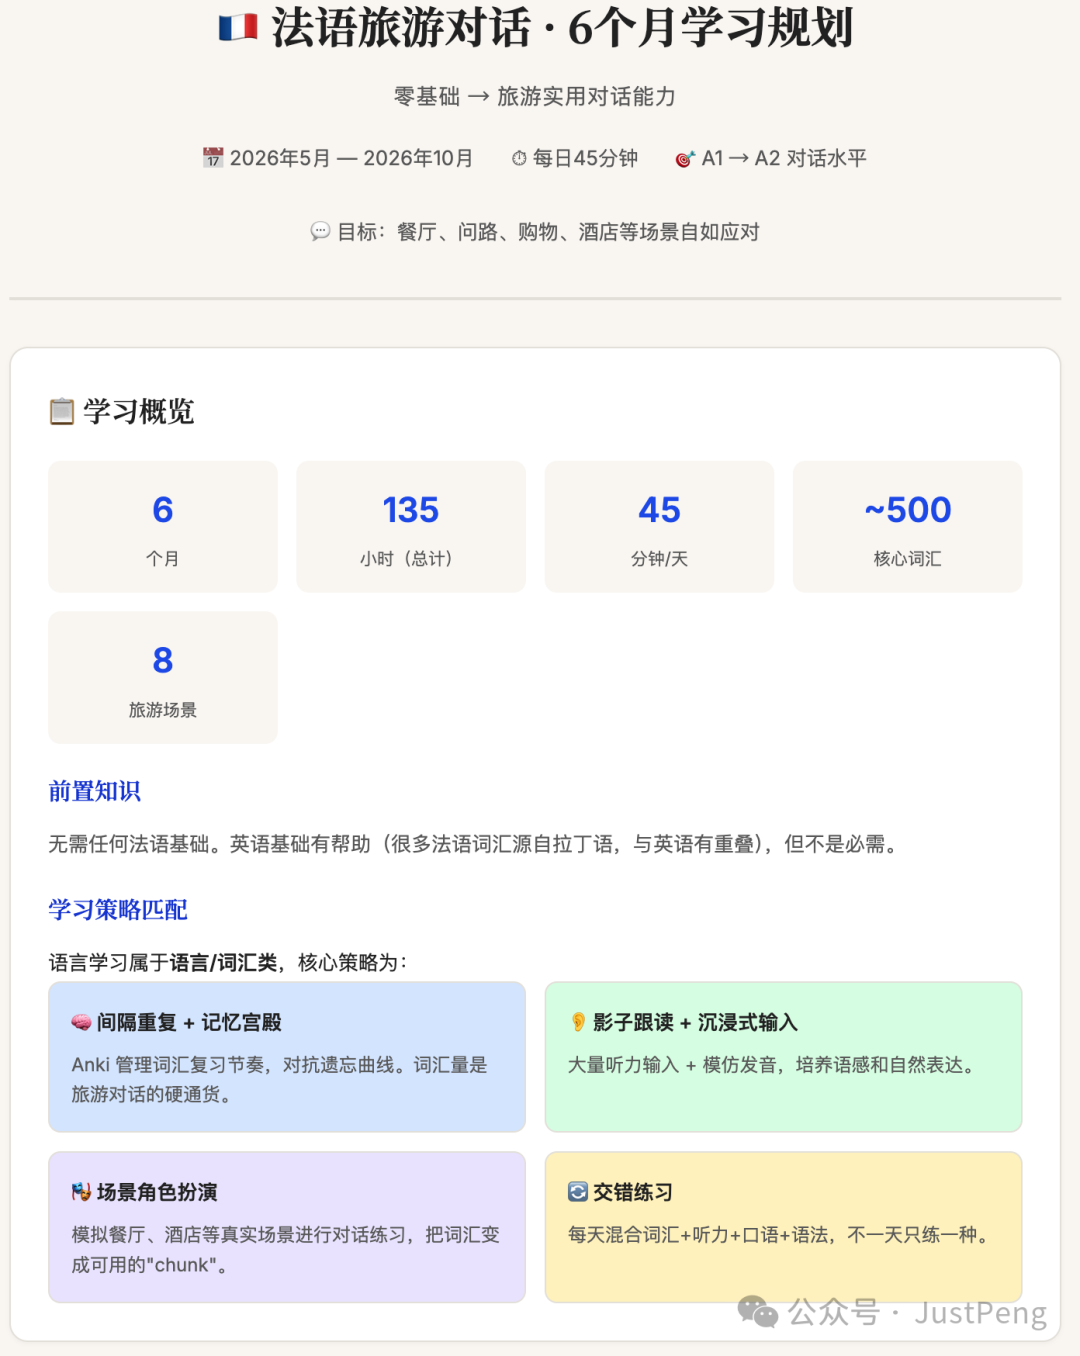Screen dimensions: 1080x1356
Task: Click the French flag icon in the title
Action: tap(238, 28)
